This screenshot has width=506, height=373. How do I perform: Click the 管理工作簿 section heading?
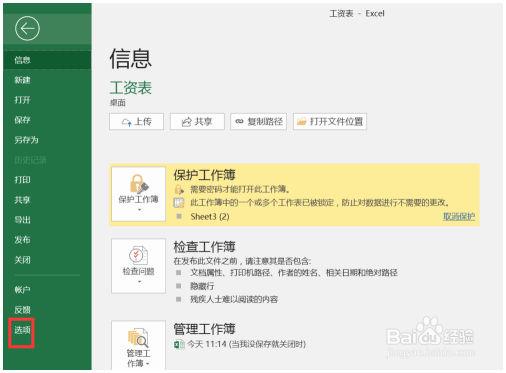[204, 329]
